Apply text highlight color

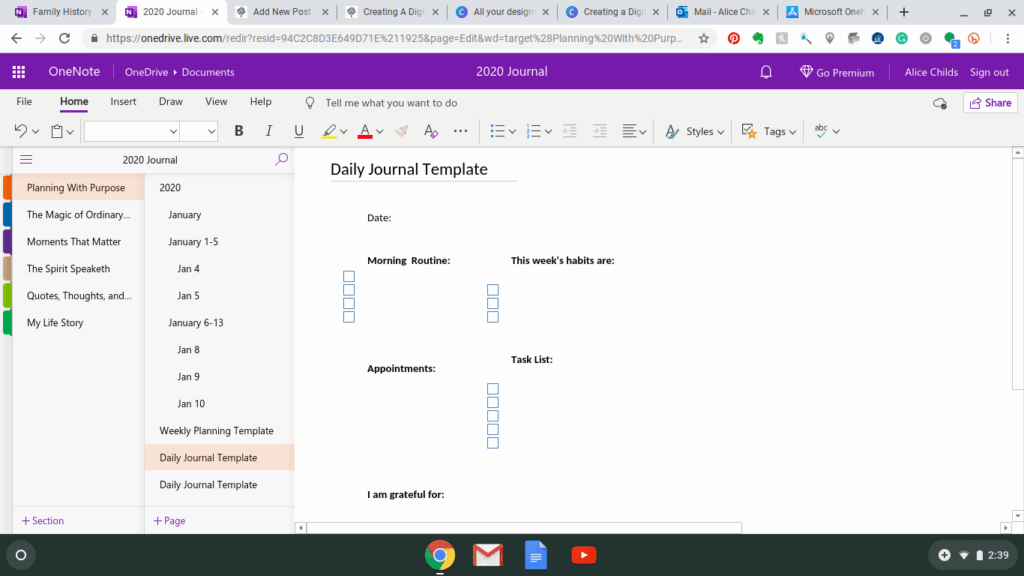329,131
